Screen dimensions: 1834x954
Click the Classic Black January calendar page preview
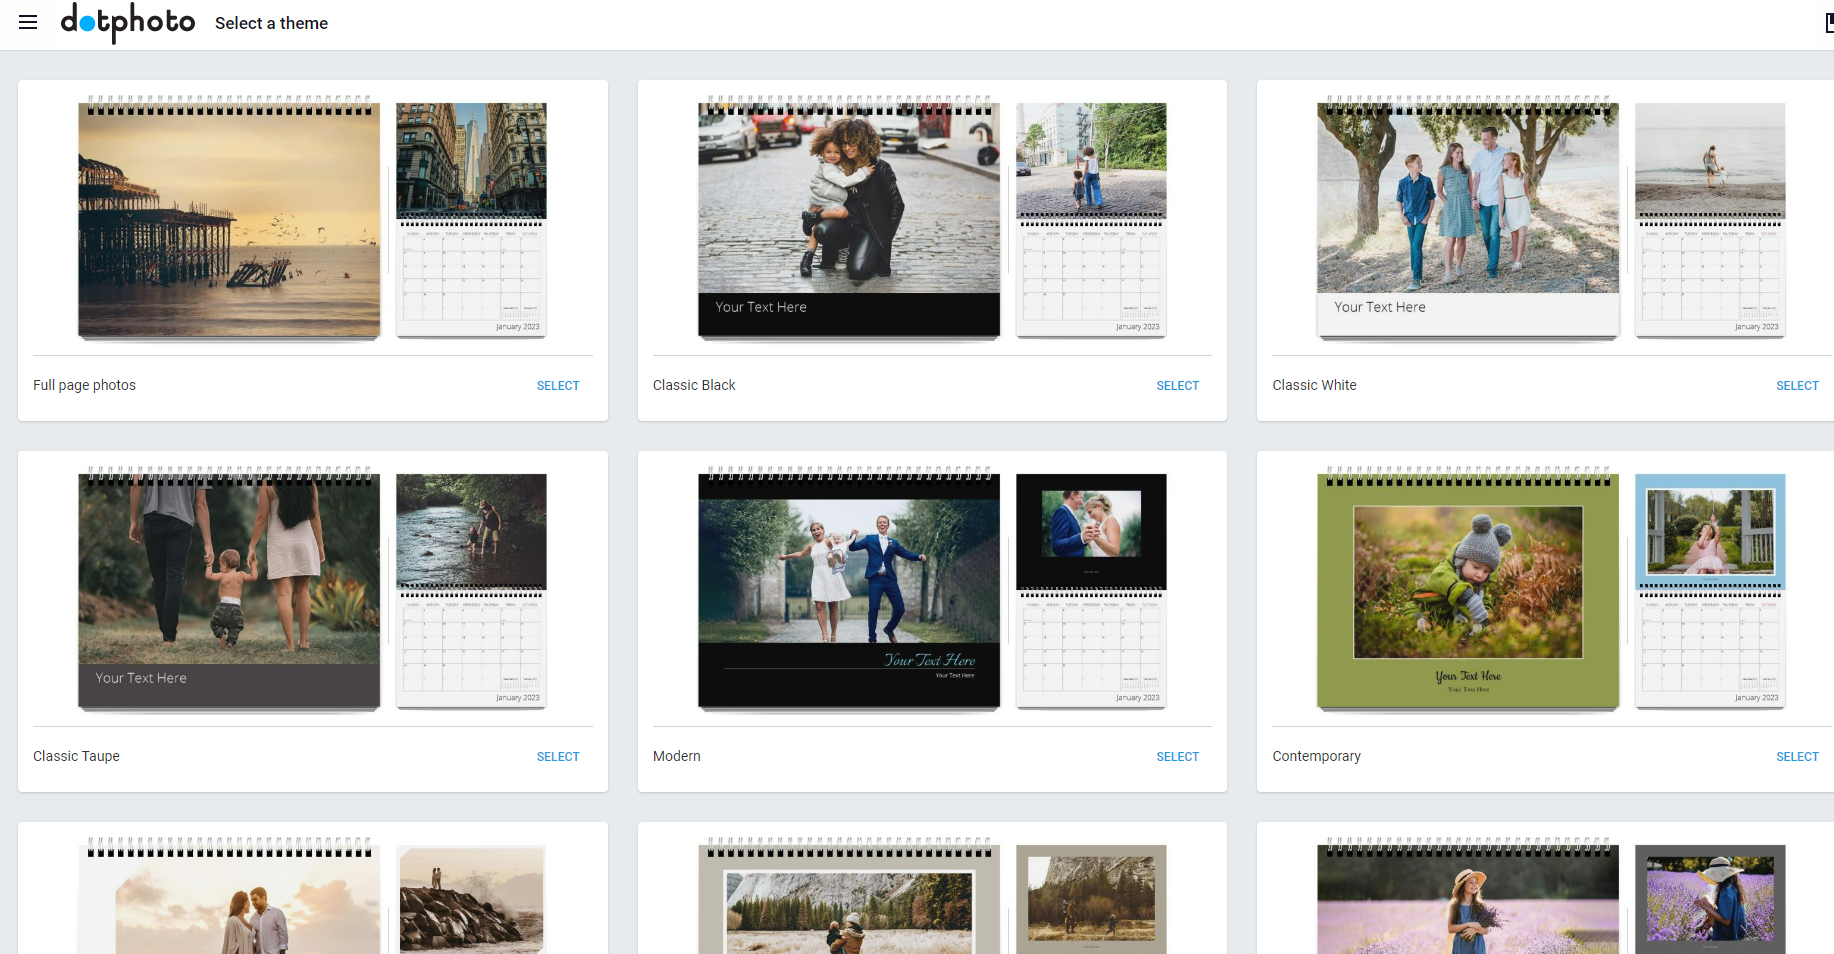tap(1091, 220)
